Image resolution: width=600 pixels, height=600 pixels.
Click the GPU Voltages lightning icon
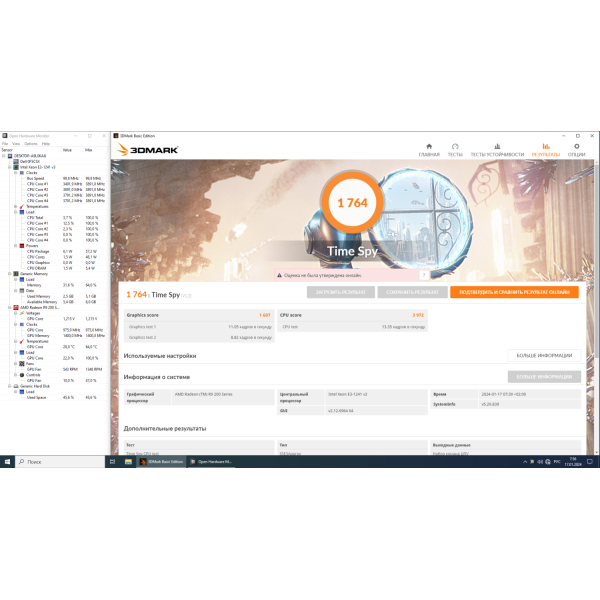(x=22, y=313)
